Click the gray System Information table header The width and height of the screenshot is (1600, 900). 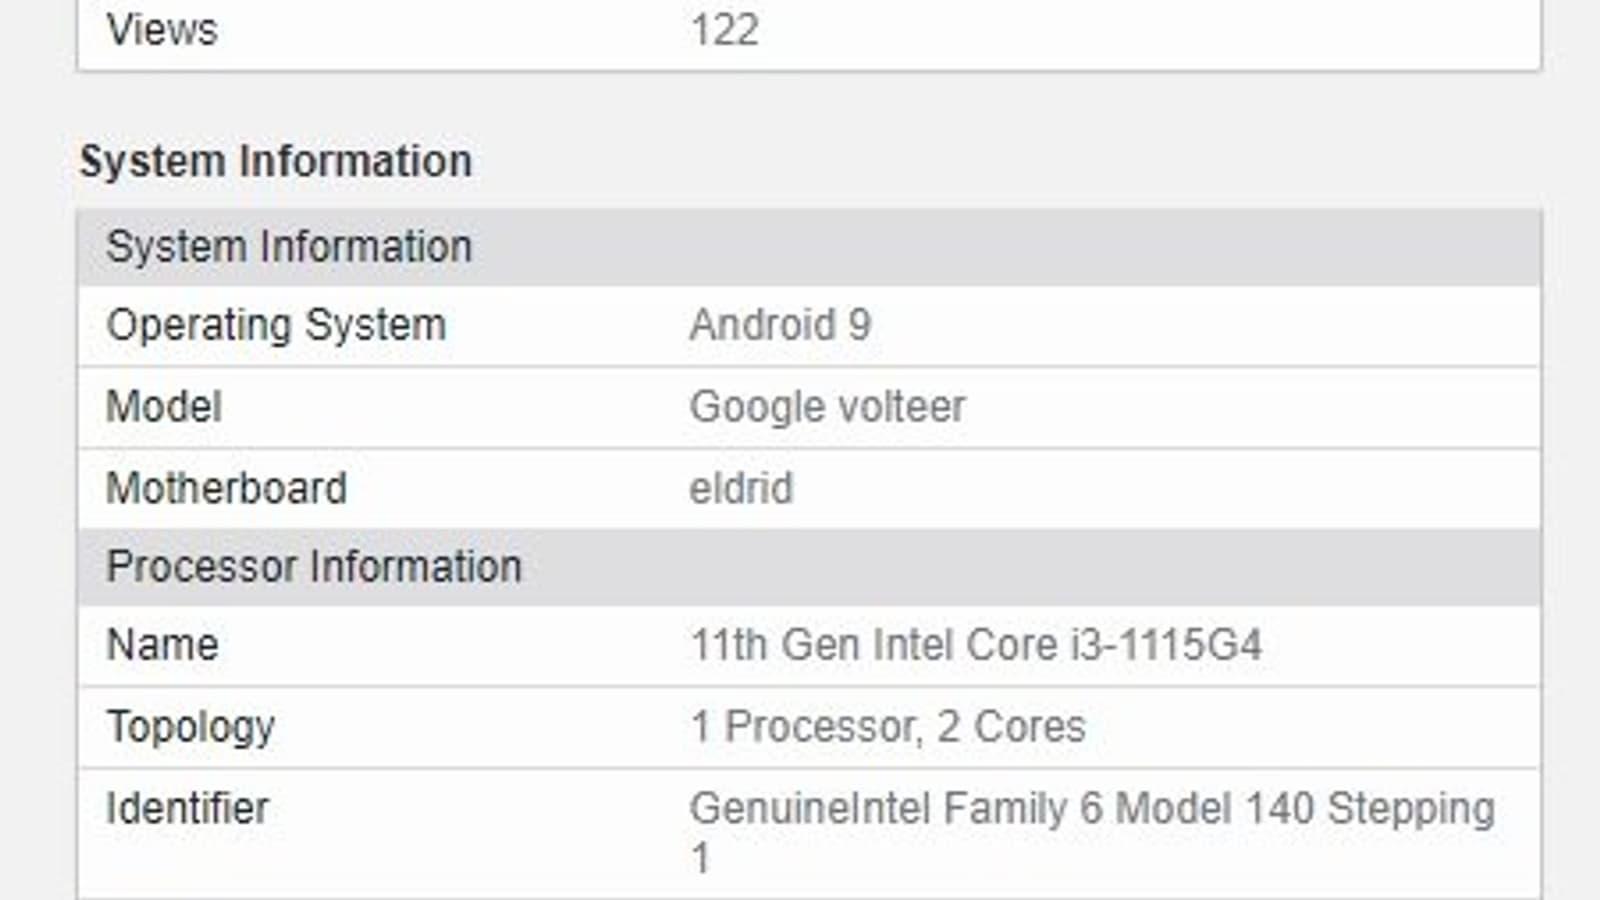pos(289,247)
